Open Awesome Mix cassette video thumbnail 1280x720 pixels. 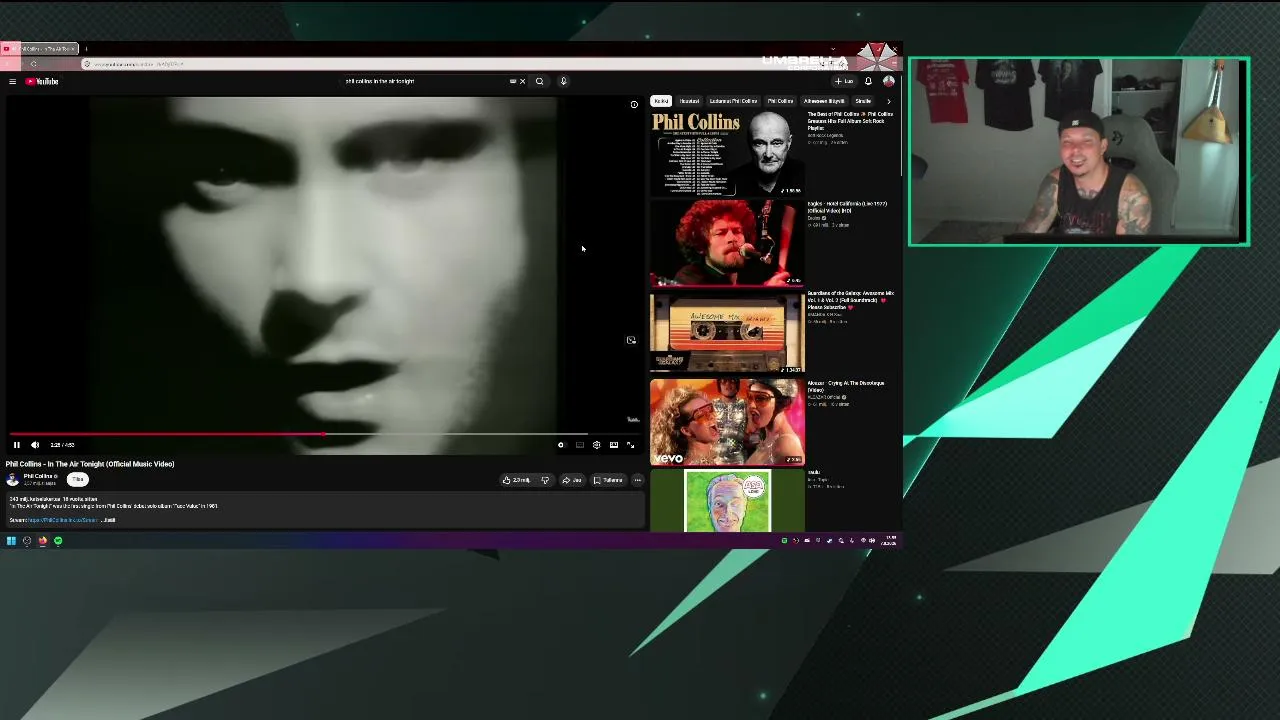pyautogui.click(x=727, y=332)
